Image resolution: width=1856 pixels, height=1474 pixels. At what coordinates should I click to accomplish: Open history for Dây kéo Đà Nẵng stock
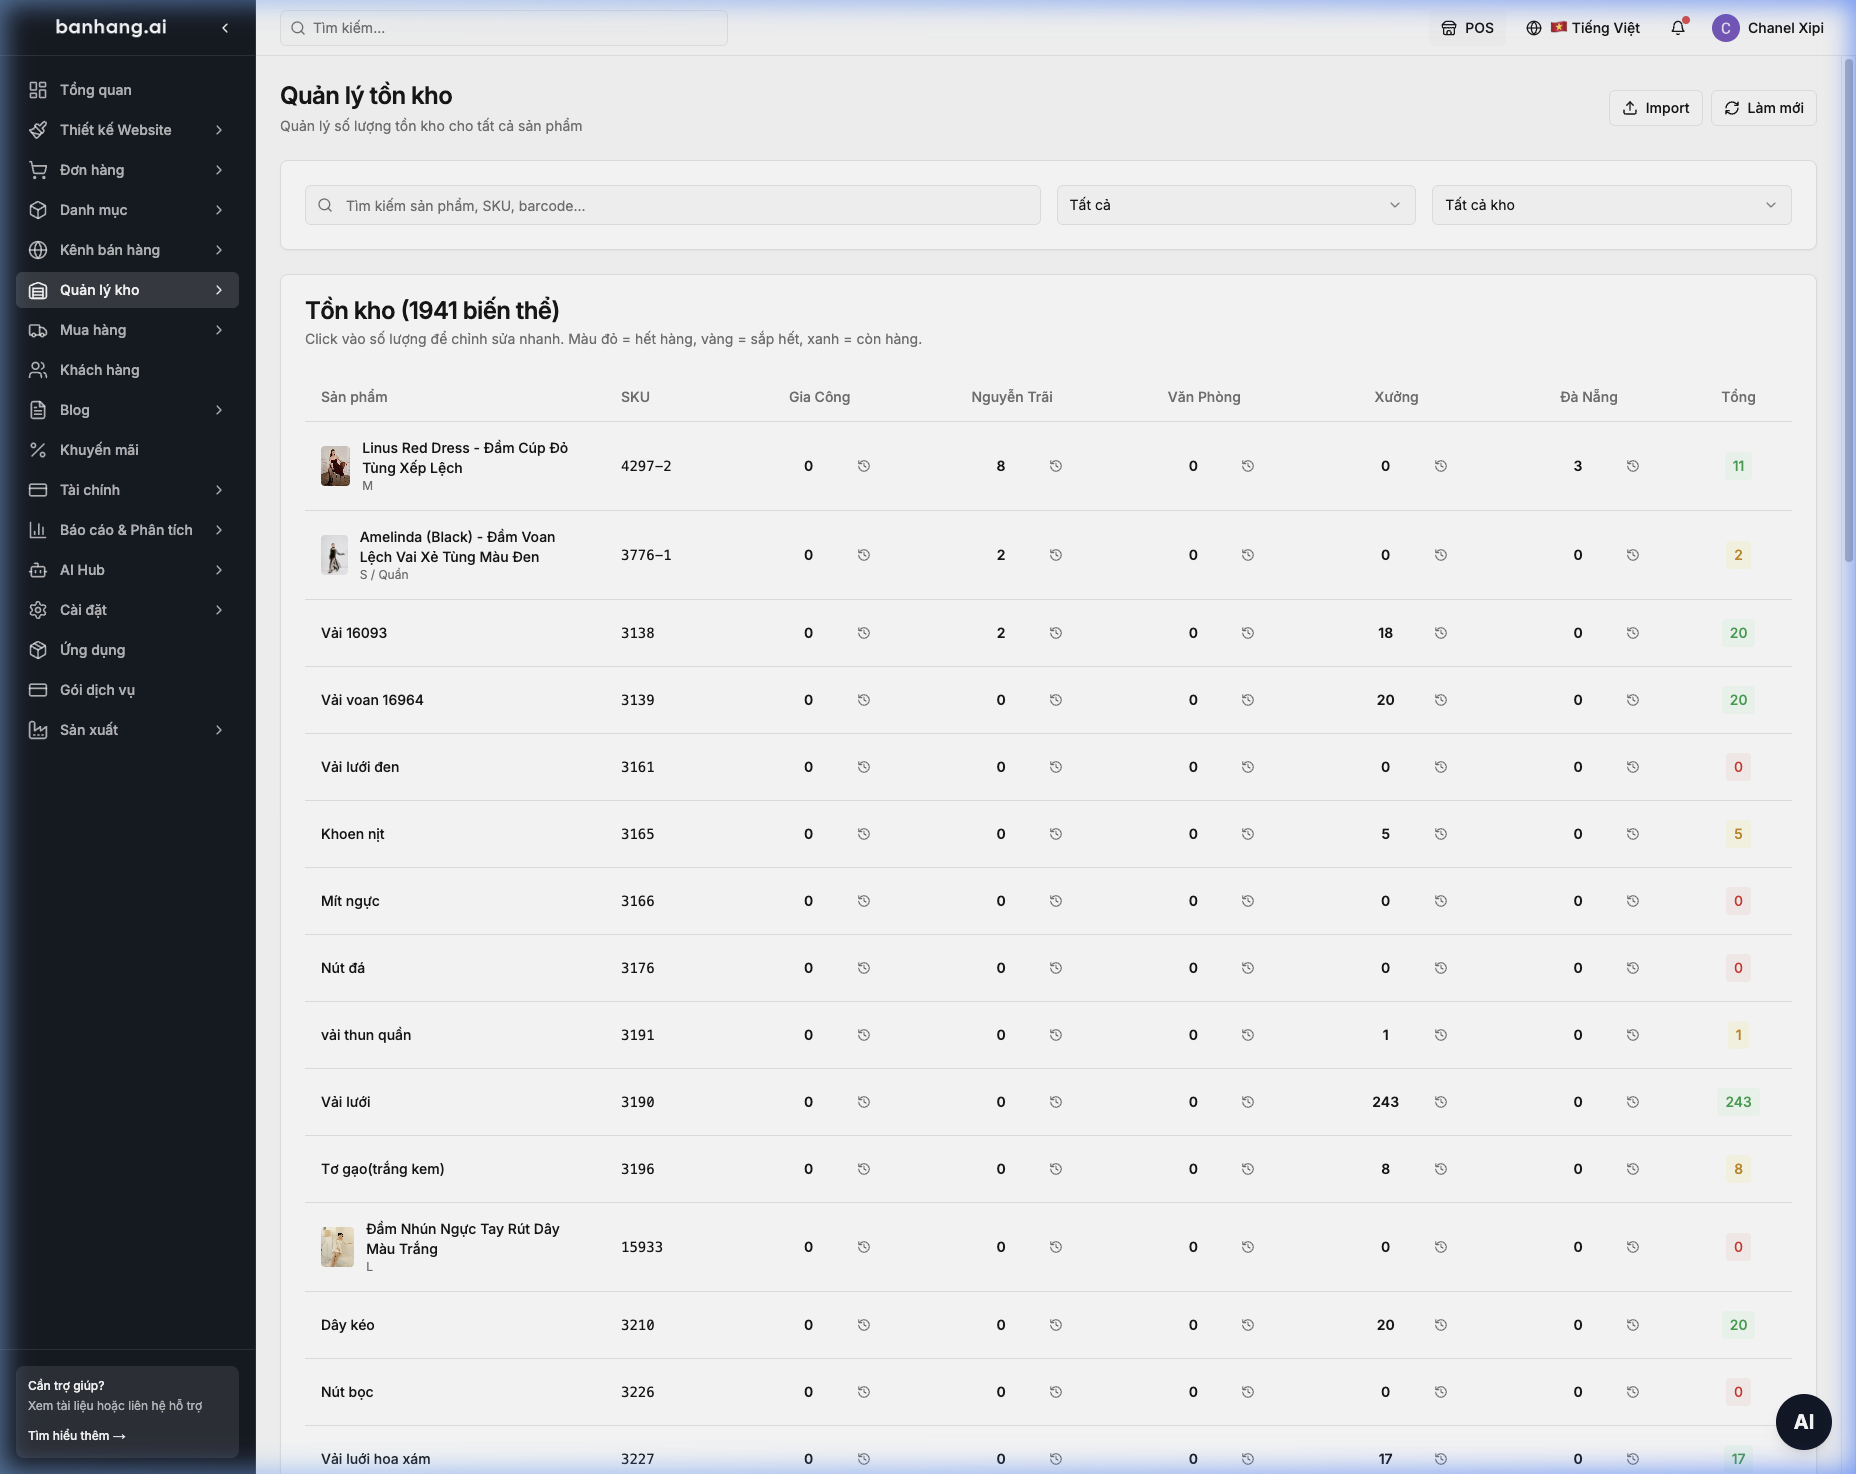tap(1632, 1325)
